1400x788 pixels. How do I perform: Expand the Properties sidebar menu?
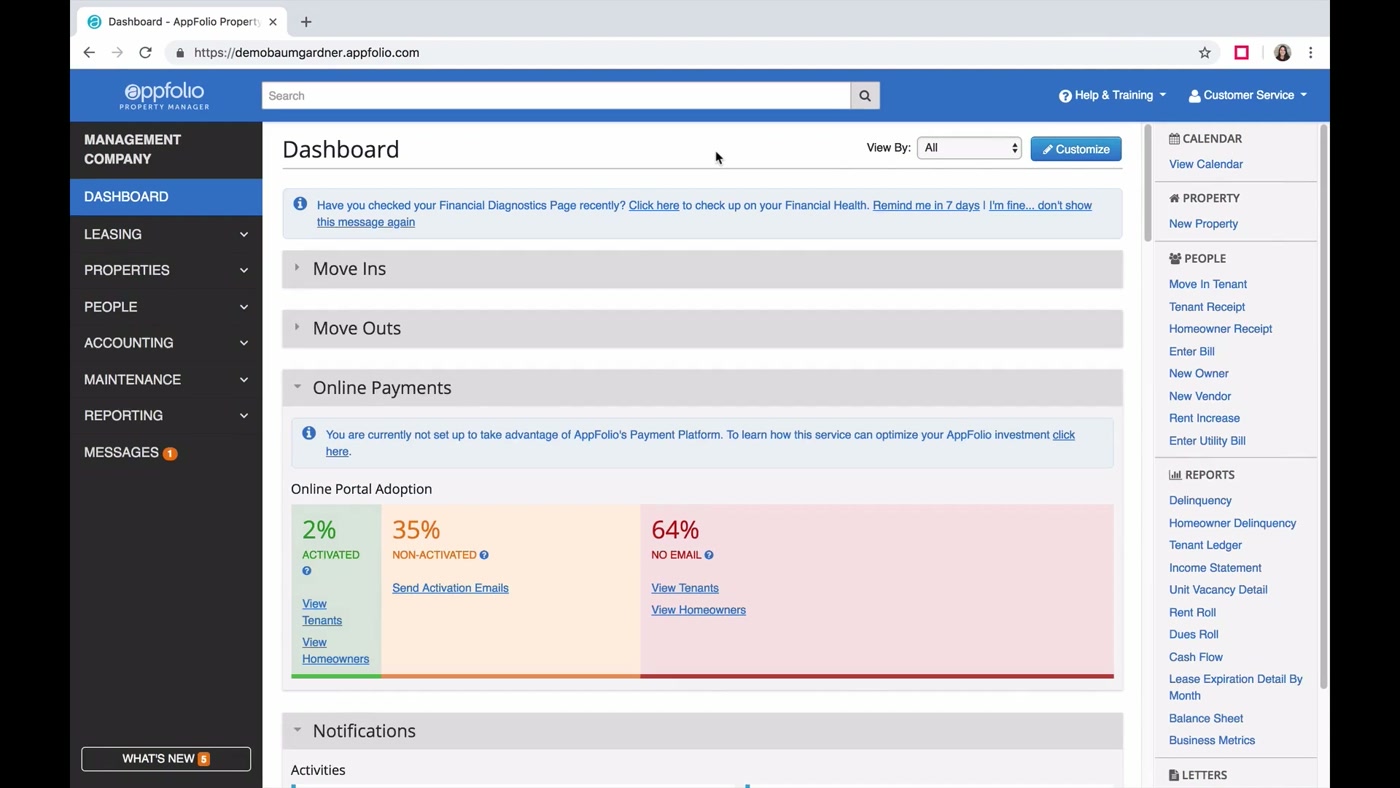pos(166,270)
